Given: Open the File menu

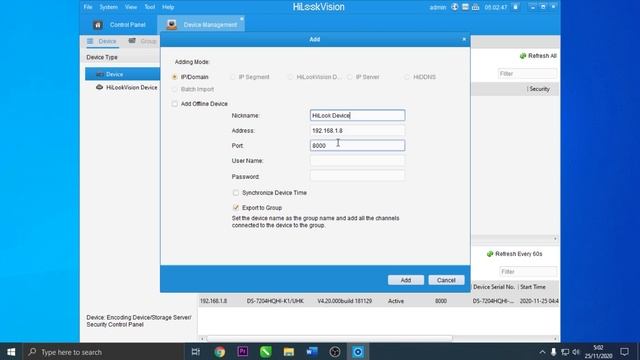Looking at the screenshot, I should click(x=88, y=7).
